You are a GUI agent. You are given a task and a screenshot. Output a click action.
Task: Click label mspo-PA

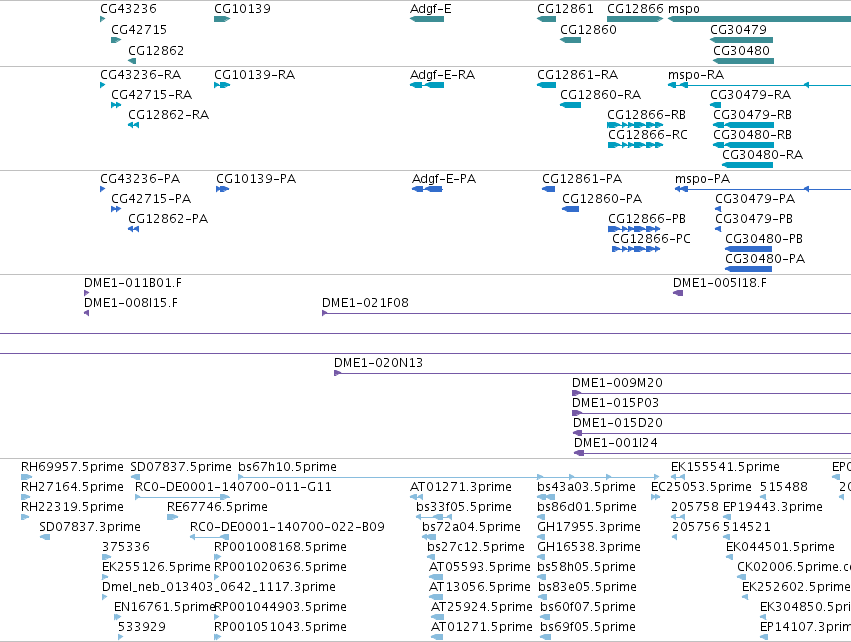tap(702, 179)
